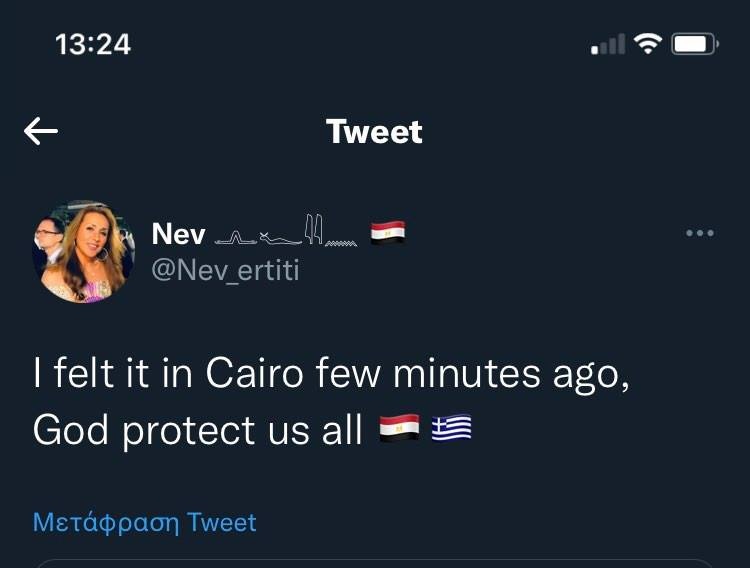Tap the Greece flag emoji in the tweet

pos(451,429)
